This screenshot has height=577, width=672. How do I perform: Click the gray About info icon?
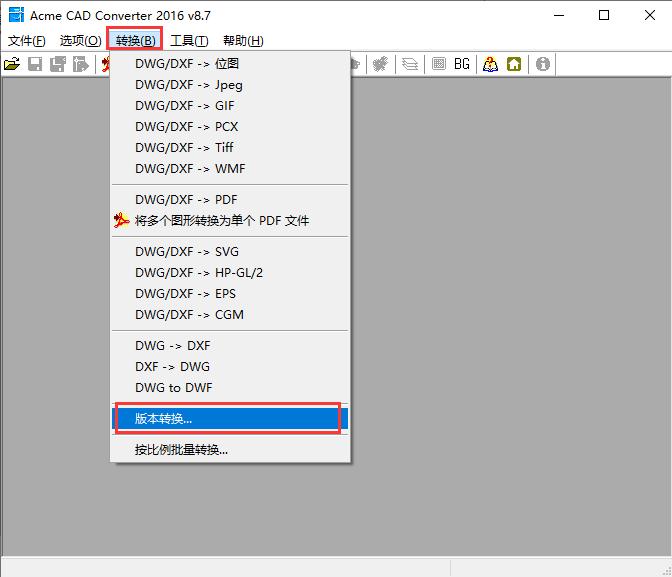pyautogui.click(x=543, y=64)
